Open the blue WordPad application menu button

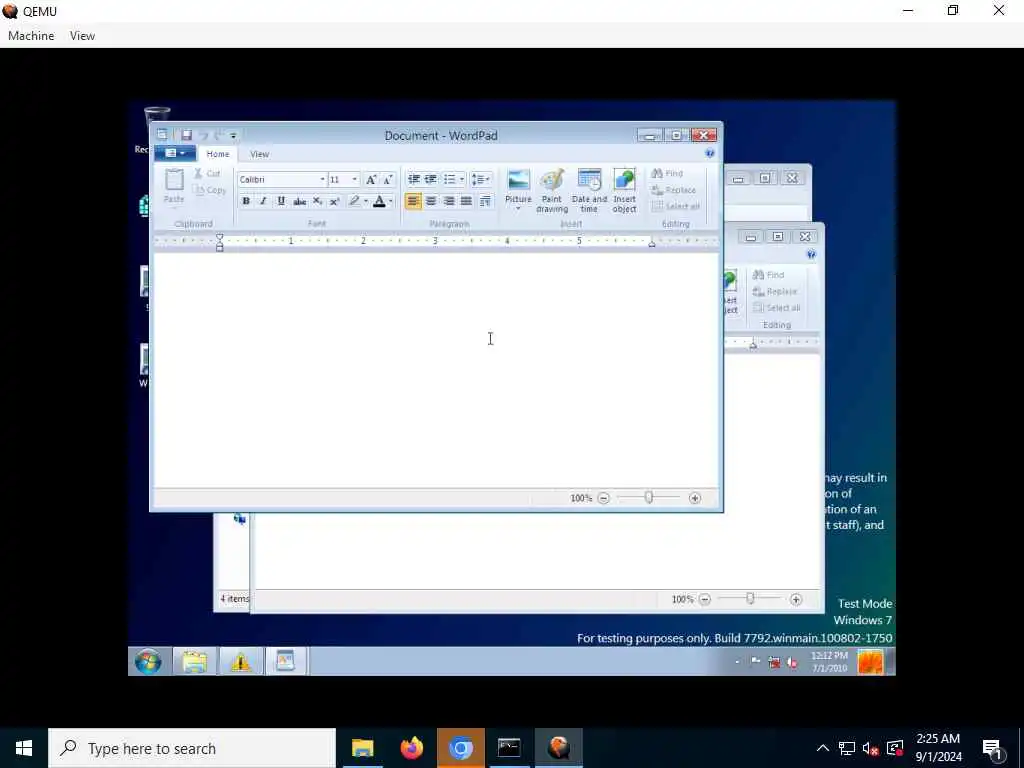174,153
